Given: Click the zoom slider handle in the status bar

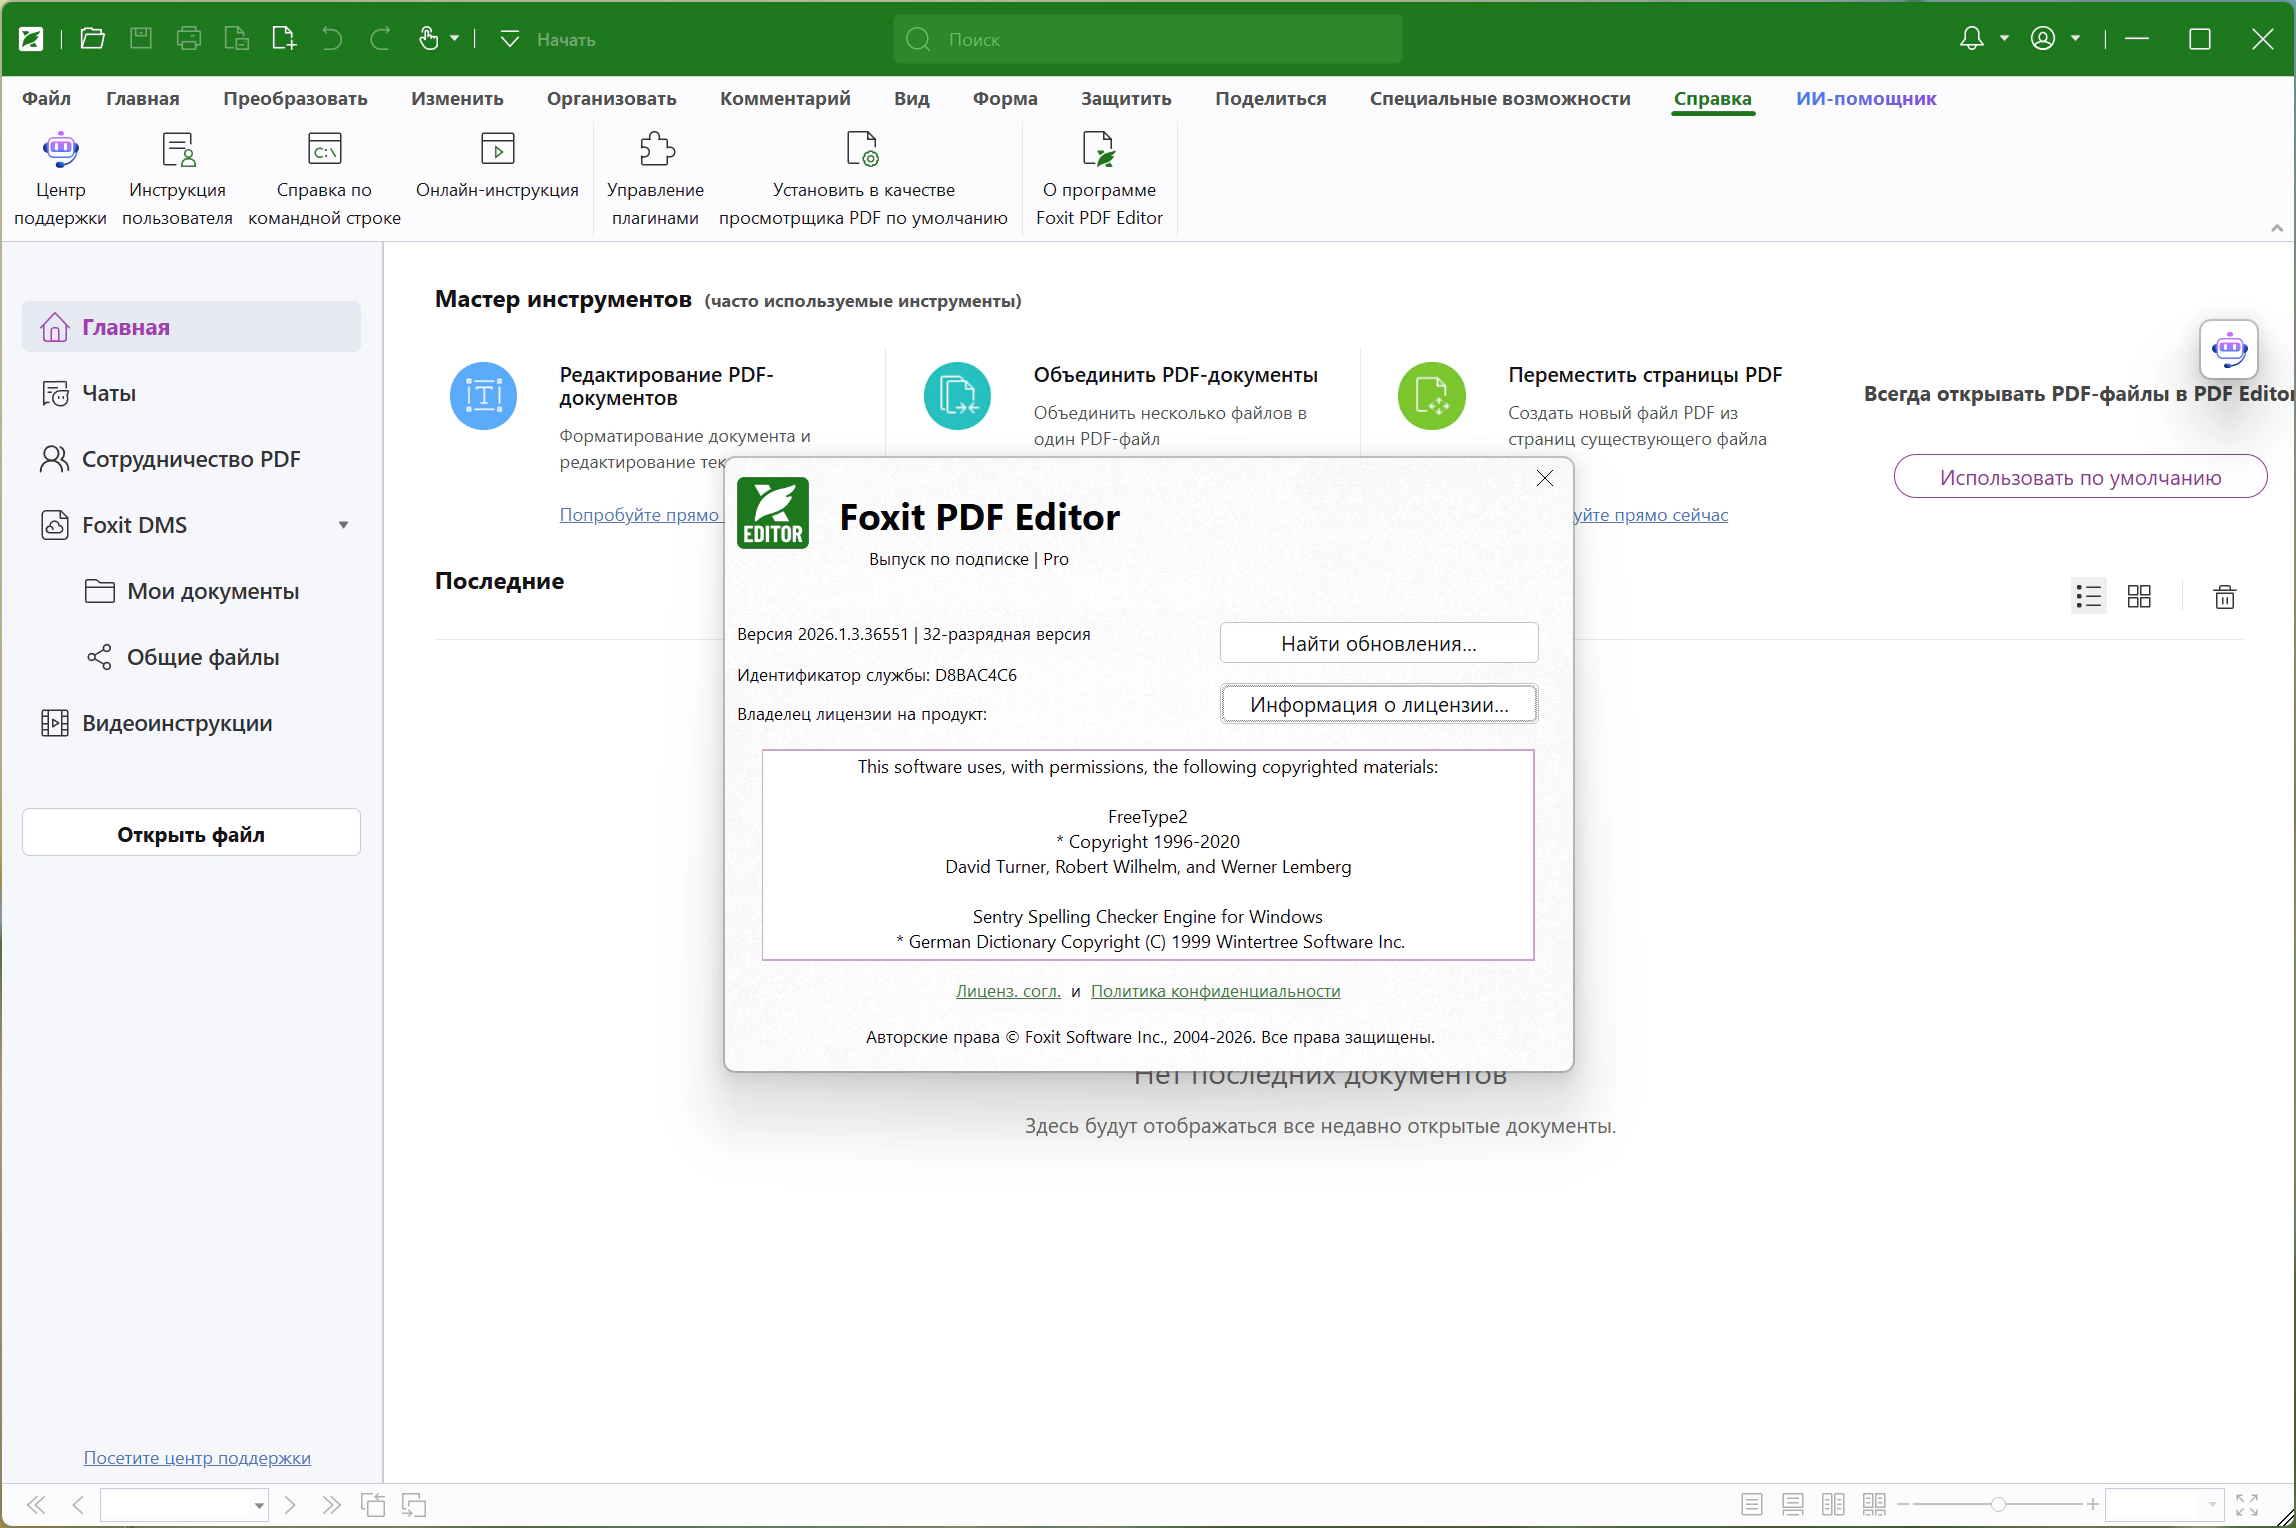Looking at the screenshot, I should (1997, 1505).
